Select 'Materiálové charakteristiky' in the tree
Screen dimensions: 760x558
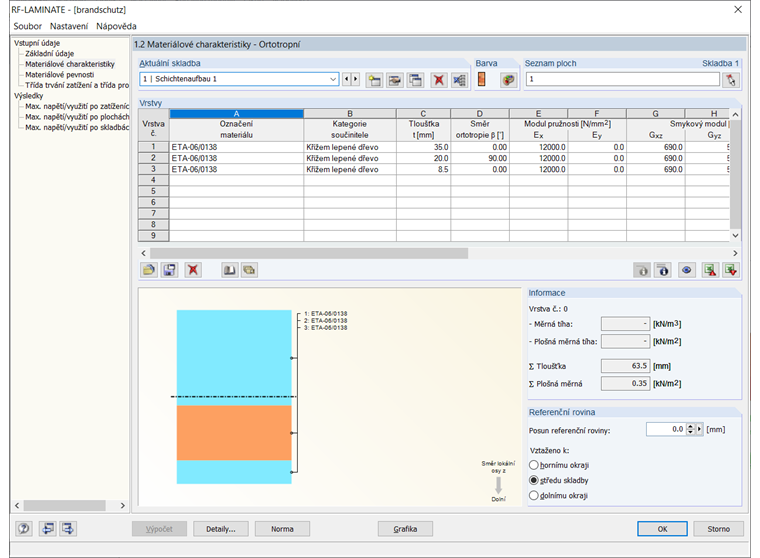pos(70,64)
